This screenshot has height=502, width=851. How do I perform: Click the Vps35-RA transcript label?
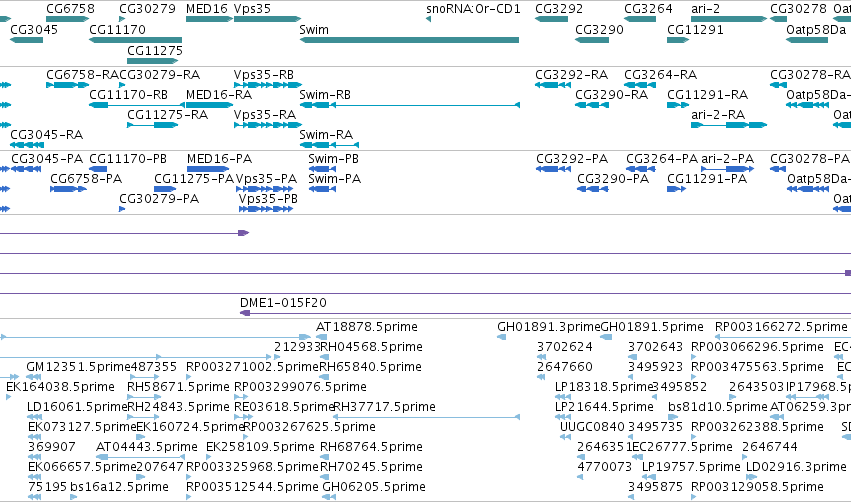pyautogui.click(x=265, y=115)
